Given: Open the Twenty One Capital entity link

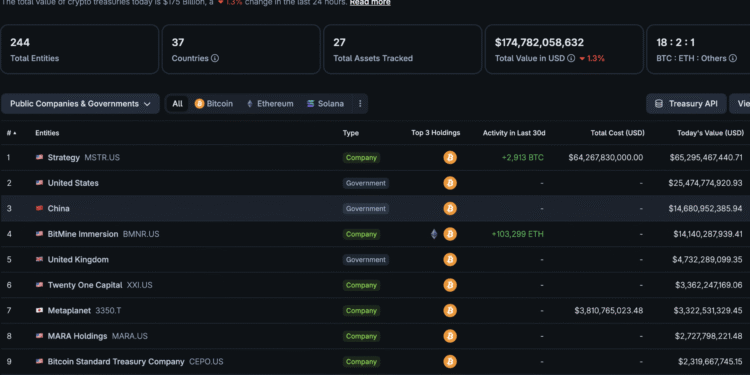Looking at the screenshot, I should tap(85, 285).
